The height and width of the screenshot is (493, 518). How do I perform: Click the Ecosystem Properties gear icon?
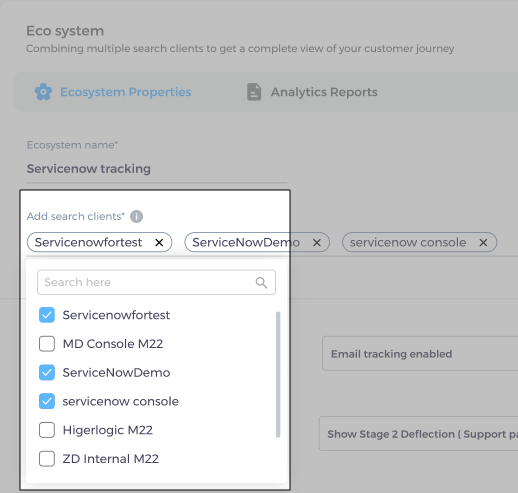(x=43, y=92)
